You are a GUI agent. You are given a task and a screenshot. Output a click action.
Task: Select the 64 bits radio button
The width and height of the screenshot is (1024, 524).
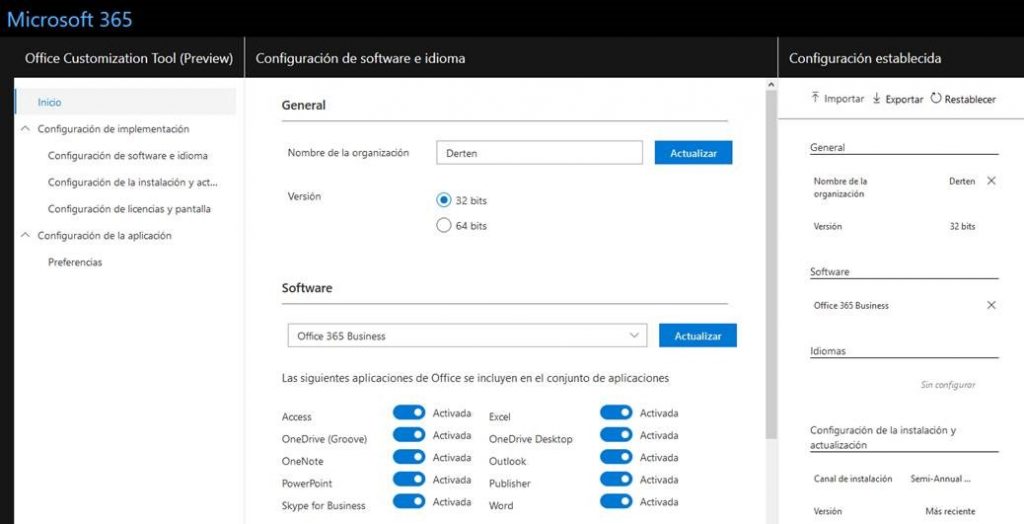coord(443,225)
